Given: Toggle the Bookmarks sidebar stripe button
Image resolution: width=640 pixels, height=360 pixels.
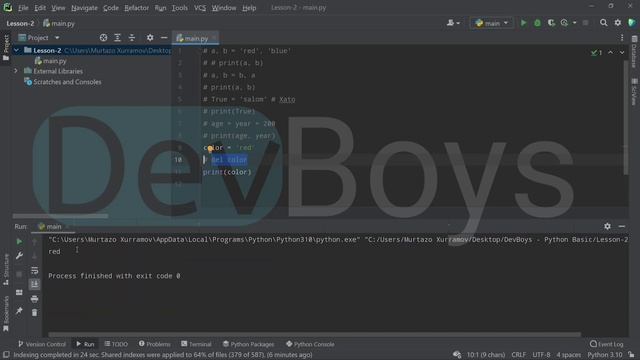Looking at the screenshot, I should (6, 313).
